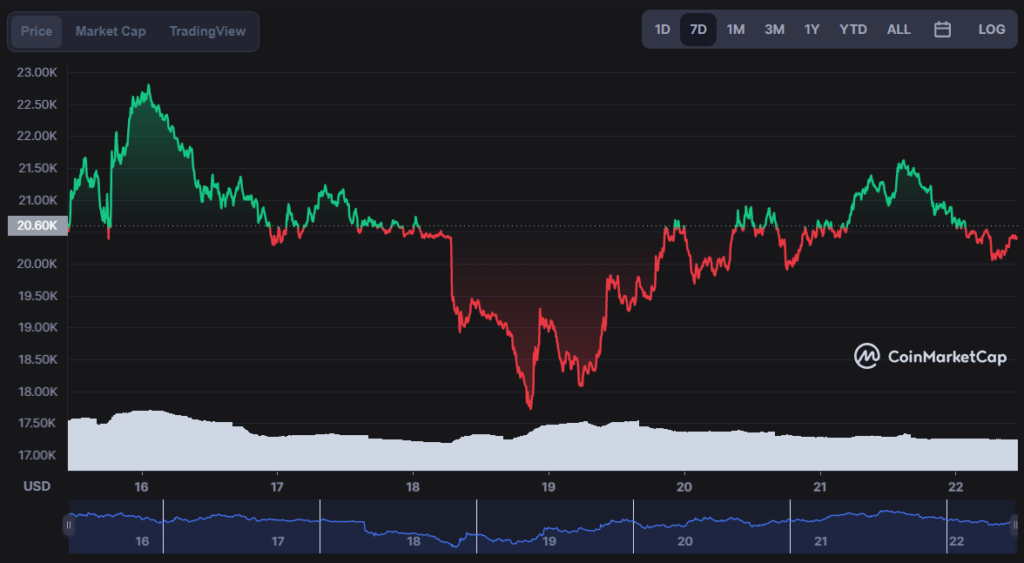Select the Price tab
This screenshot has height=563, width=1024.
pyautogui.click(x=37, y=31)
